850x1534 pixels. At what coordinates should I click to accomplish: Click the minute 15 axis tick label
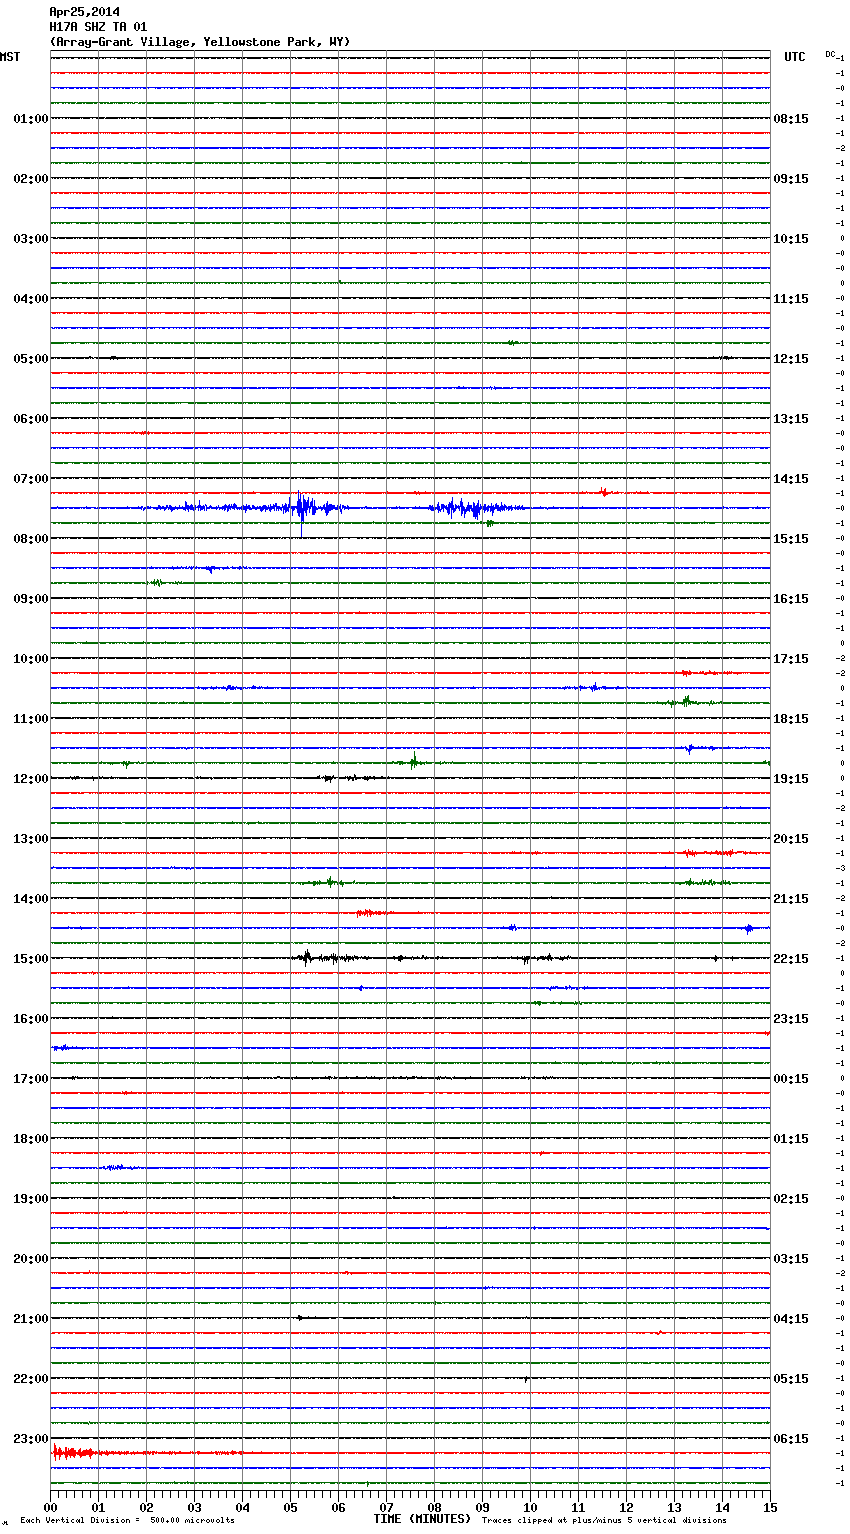[770, 1507]
